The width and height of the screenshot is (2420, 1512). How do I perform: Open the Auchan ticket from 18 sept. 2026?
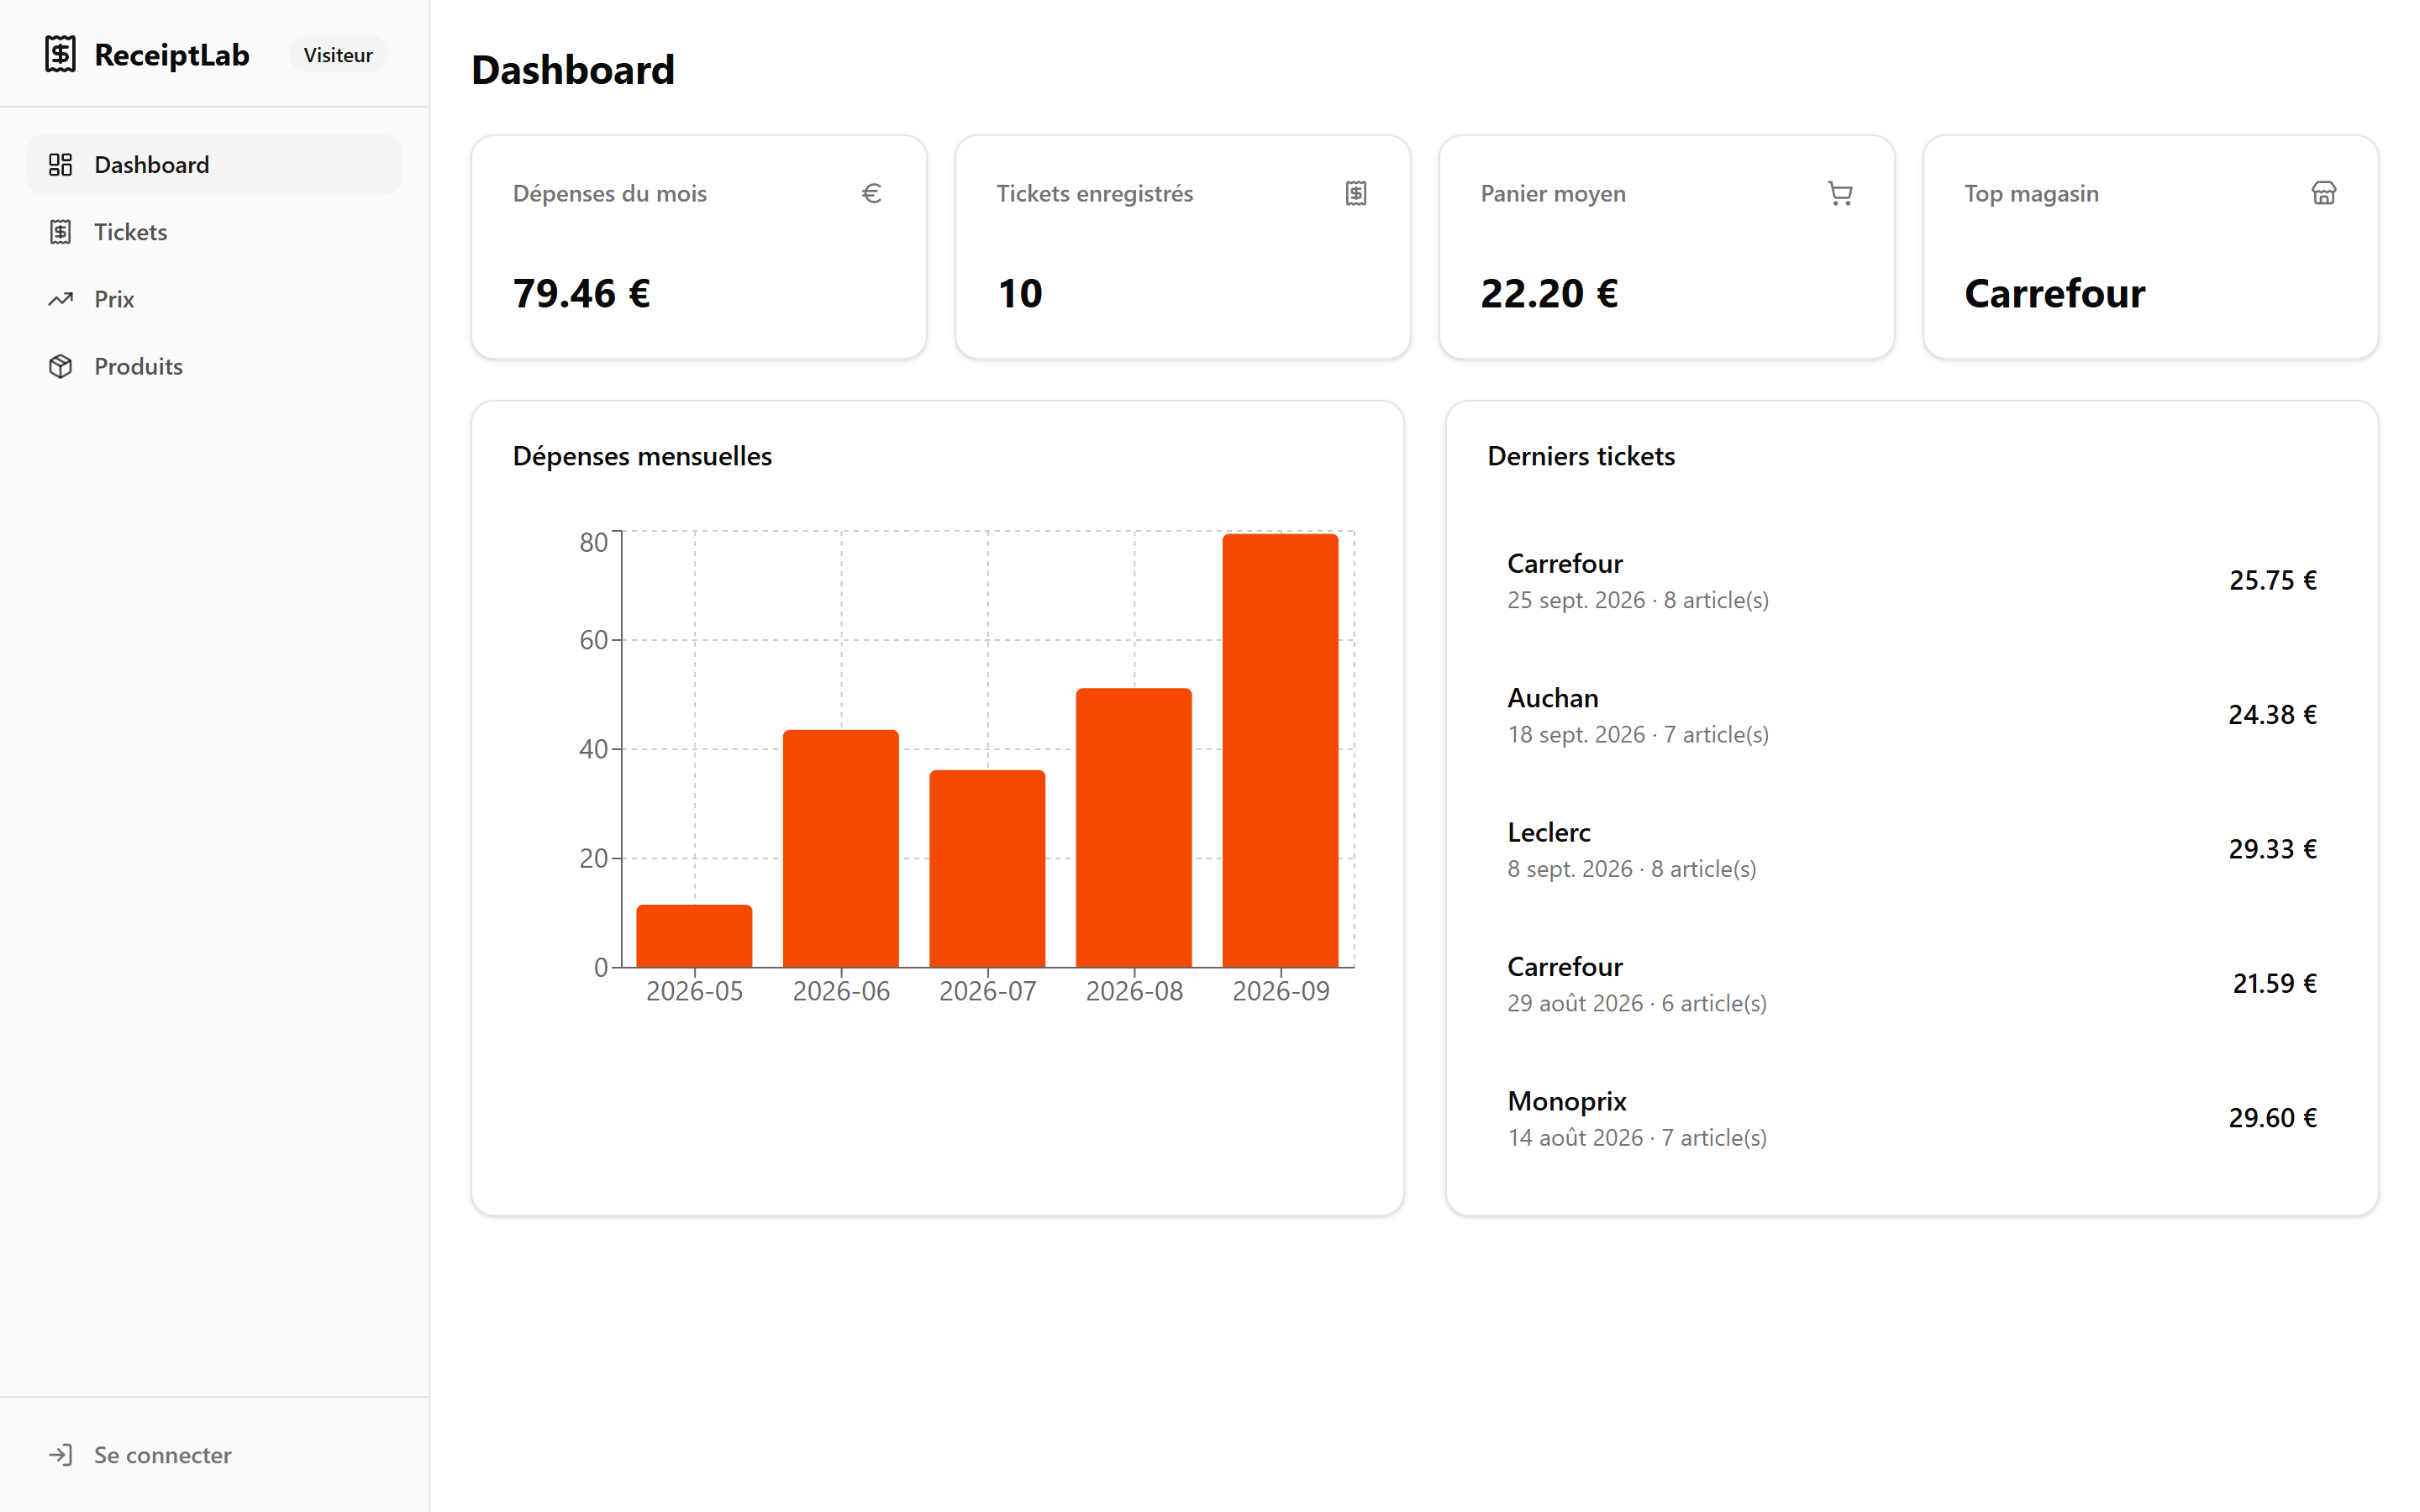pos(1911,715)
